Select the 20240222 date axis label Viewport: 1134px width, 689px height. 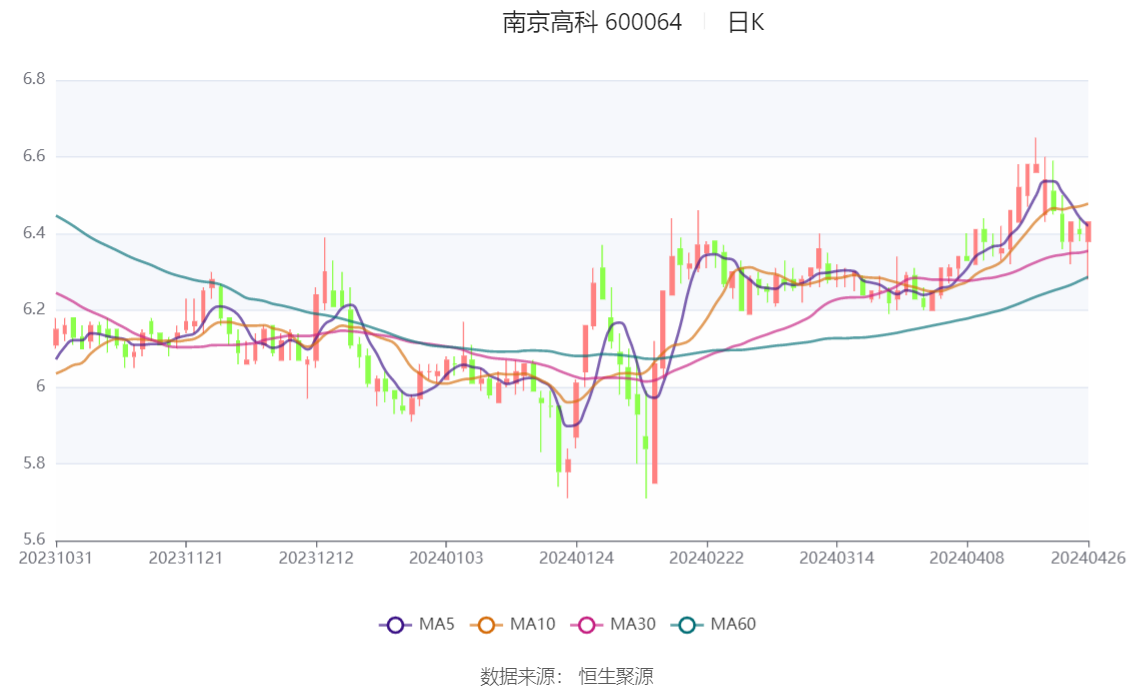click(x=707, y=558)
